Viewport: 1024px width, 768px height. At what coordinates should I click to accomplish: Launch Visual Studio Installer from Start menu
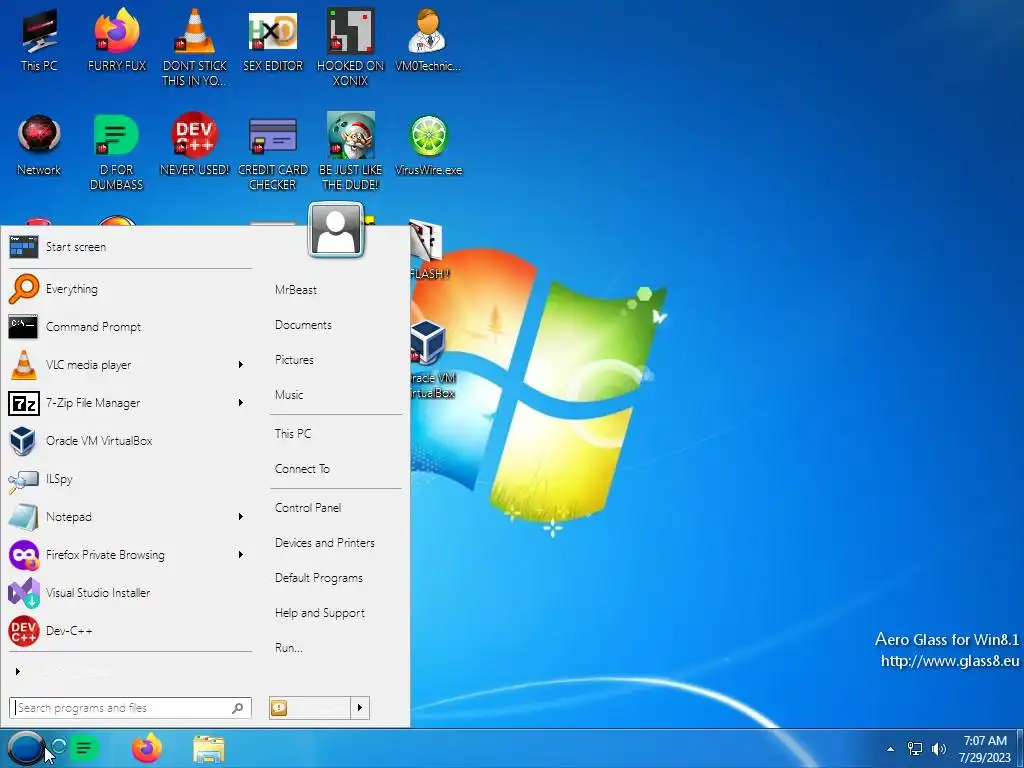[x=130, y=592]
